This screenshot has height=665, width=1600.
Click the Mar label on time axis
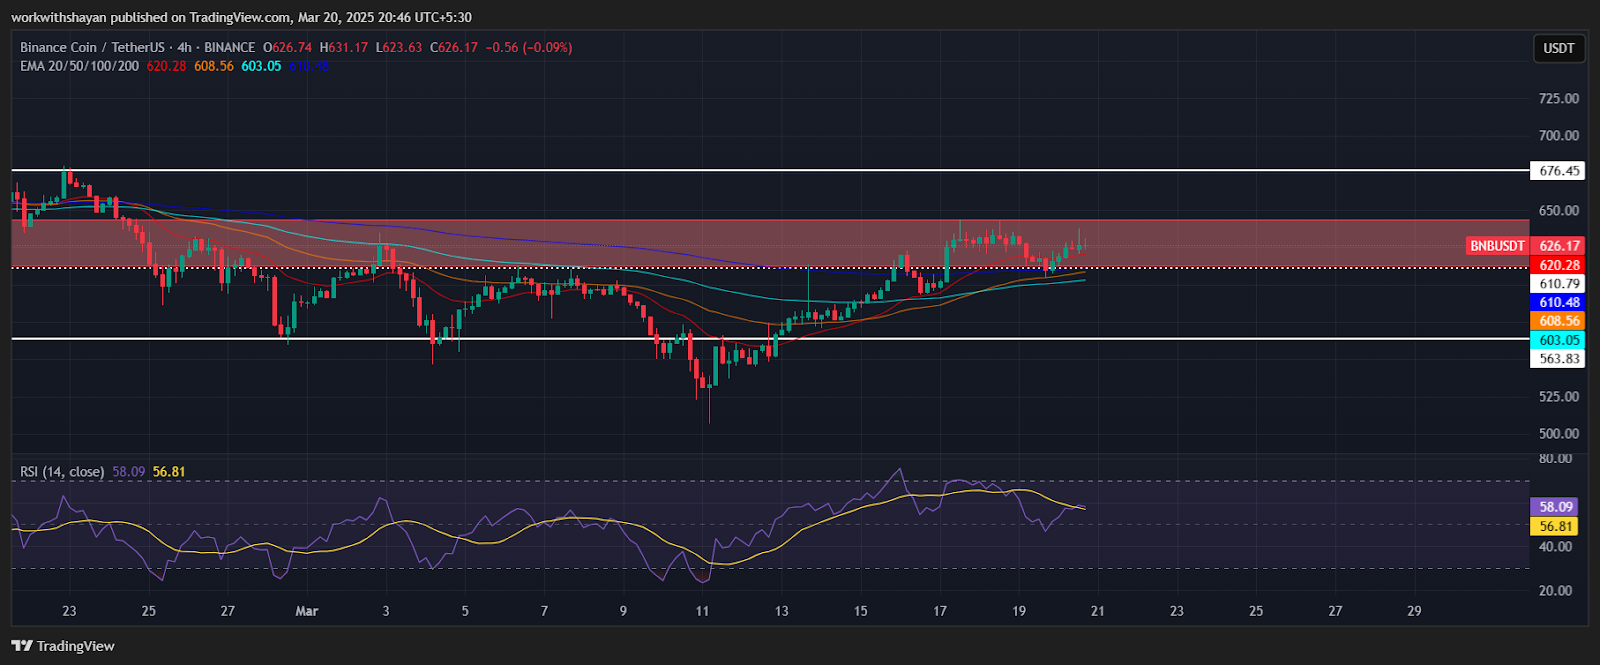[307, 611]
